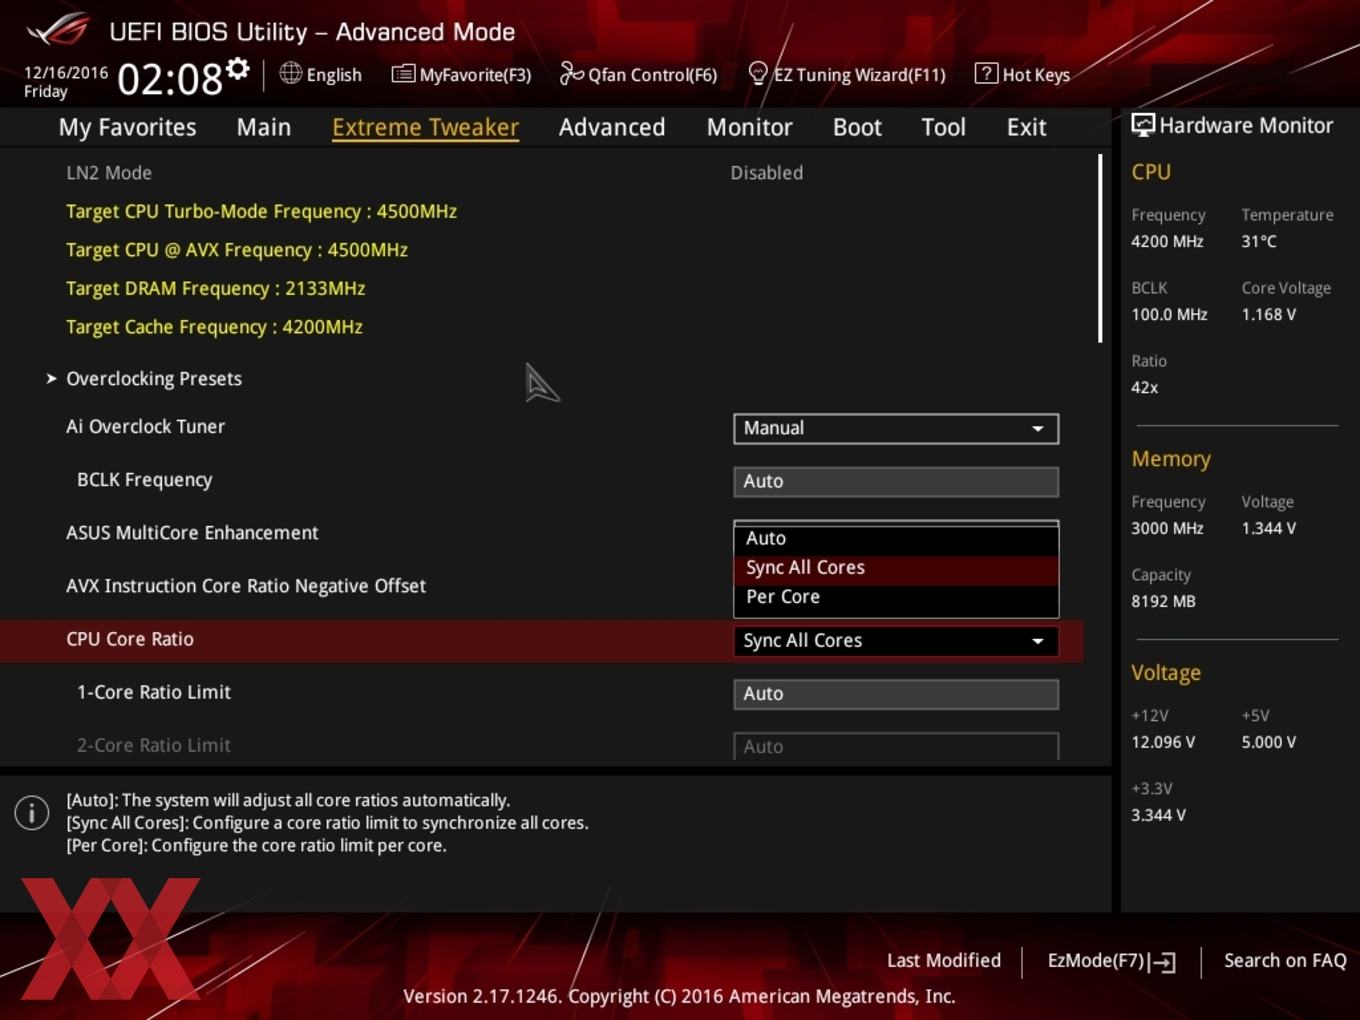Click the Hardware Monitor screen icon
1360x1020 pixels.
pos(1143,125)
